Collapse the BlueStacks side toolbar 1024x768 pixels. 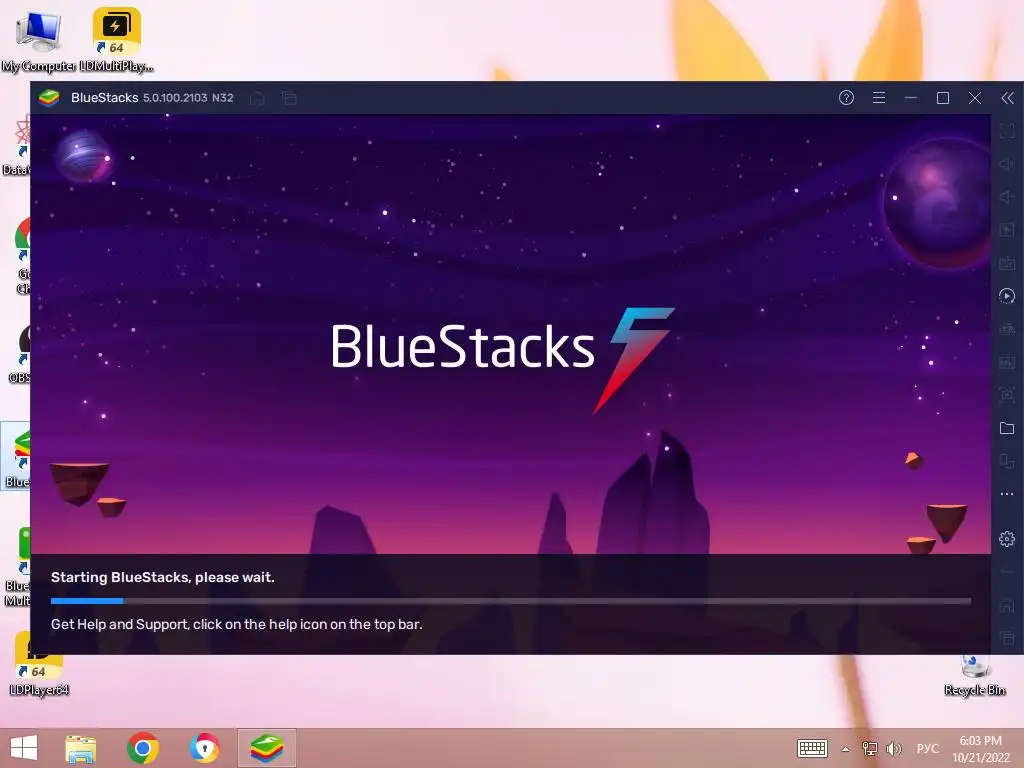pos(1008,98)
